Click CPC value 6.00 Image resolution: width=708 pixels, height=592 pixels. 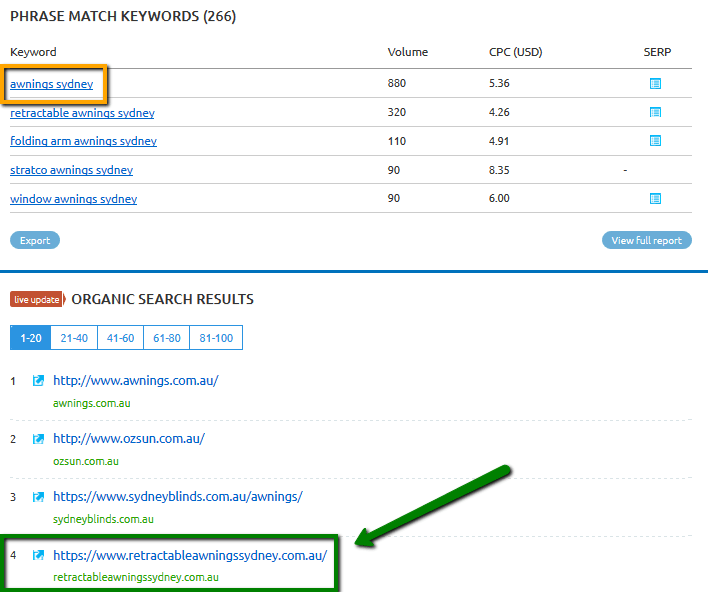click(x=499, y=198)
